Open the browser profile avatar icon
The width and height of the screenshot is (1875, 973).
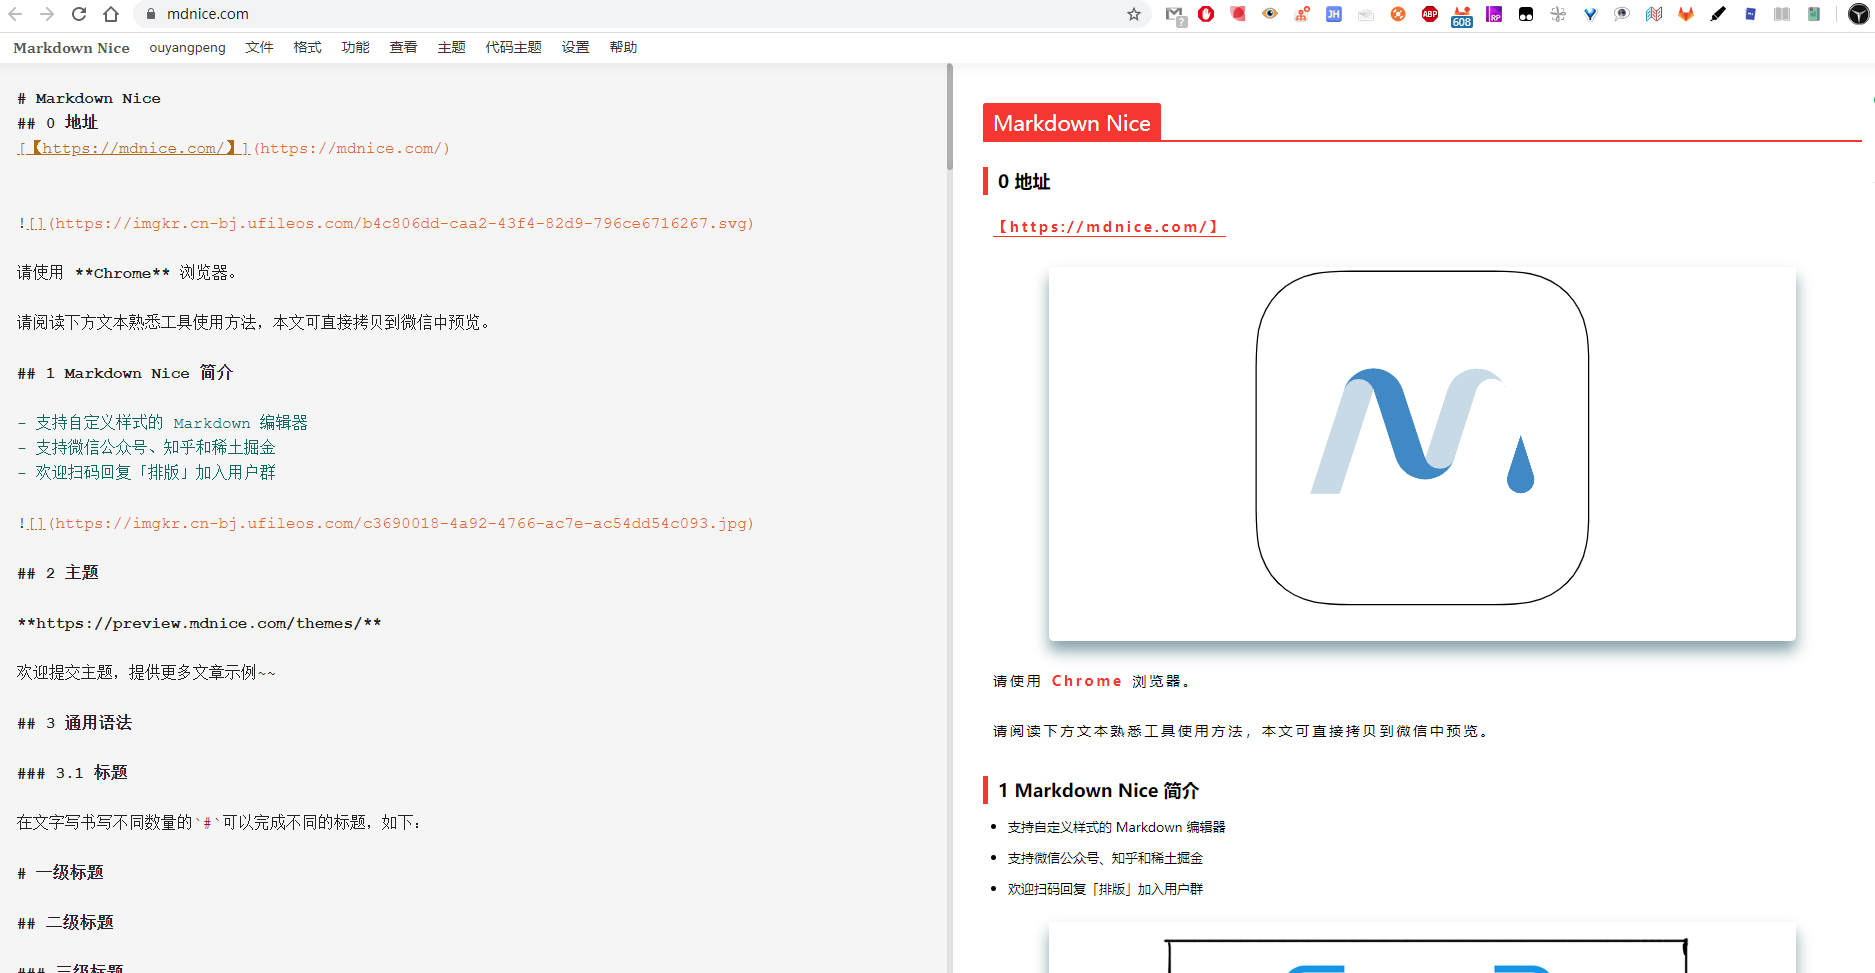coord(1858,14)
